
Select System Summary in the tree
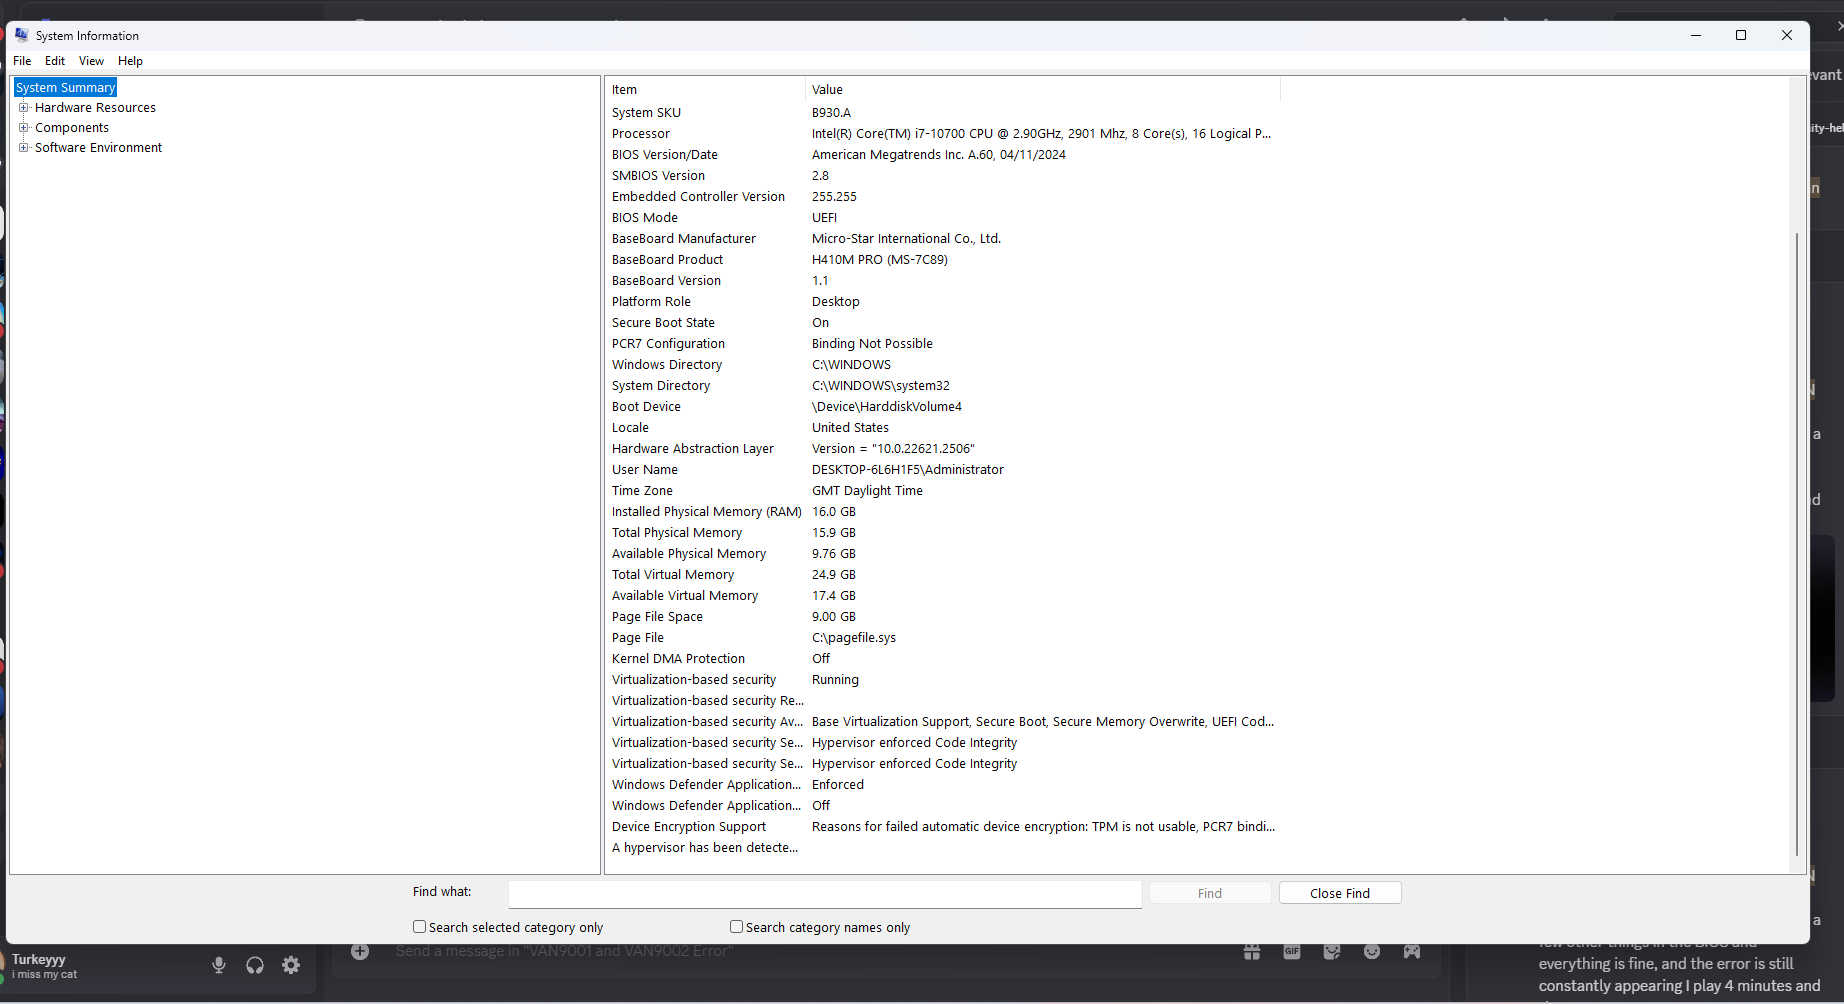click(x=66, y=88)
